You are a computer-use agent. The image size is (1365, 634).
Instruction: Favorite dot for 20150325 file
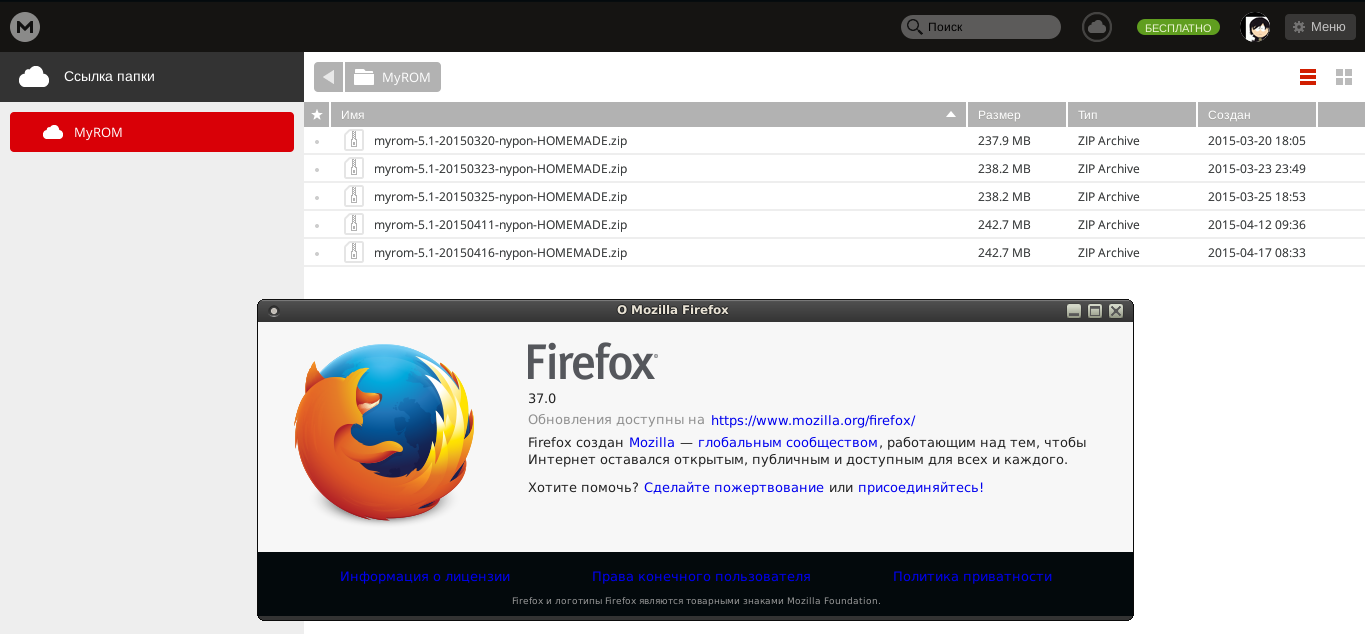click(x=317, y=198)
